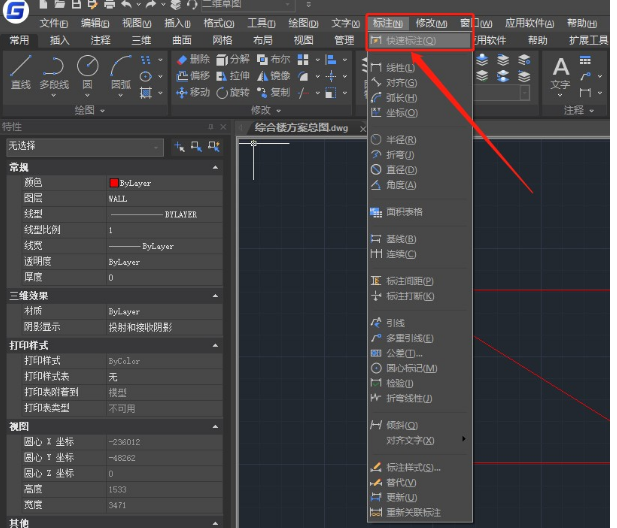The width and height of the screenshot is (617, 528).
Task: Choose 坐标(O) ordinate dimension
Action: 419,113
